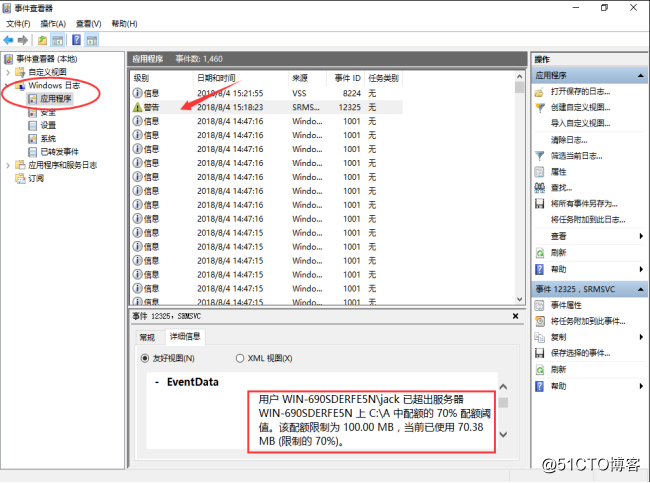Click 清除日志 action
This screenshot has width=650, height=483.
(569, 140)
